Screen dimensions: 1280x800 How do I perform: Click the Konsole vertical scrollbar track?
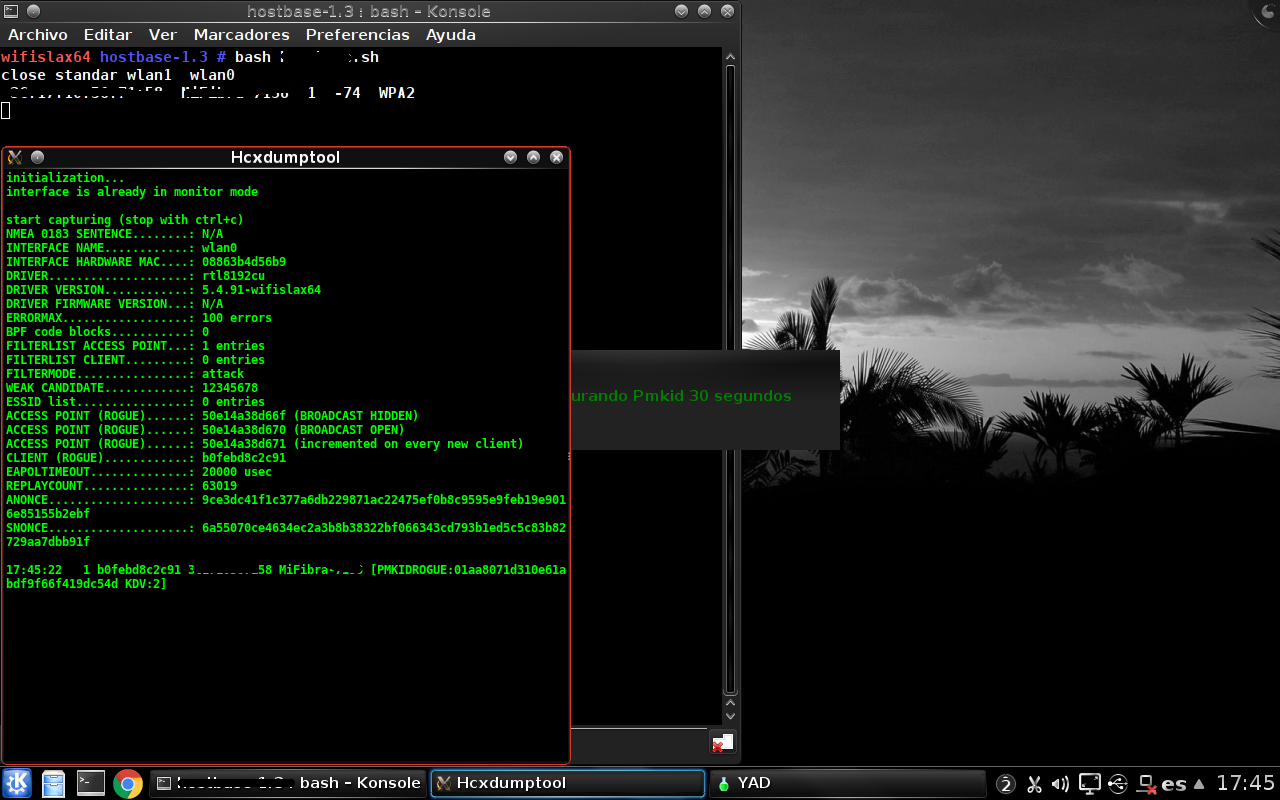pos(730,380)
